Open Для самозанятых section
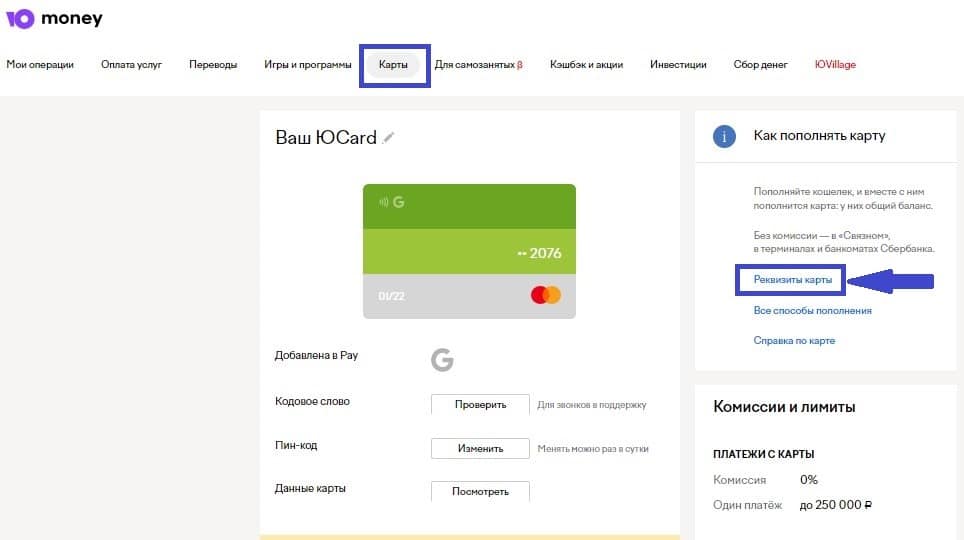 coord(478,65)
